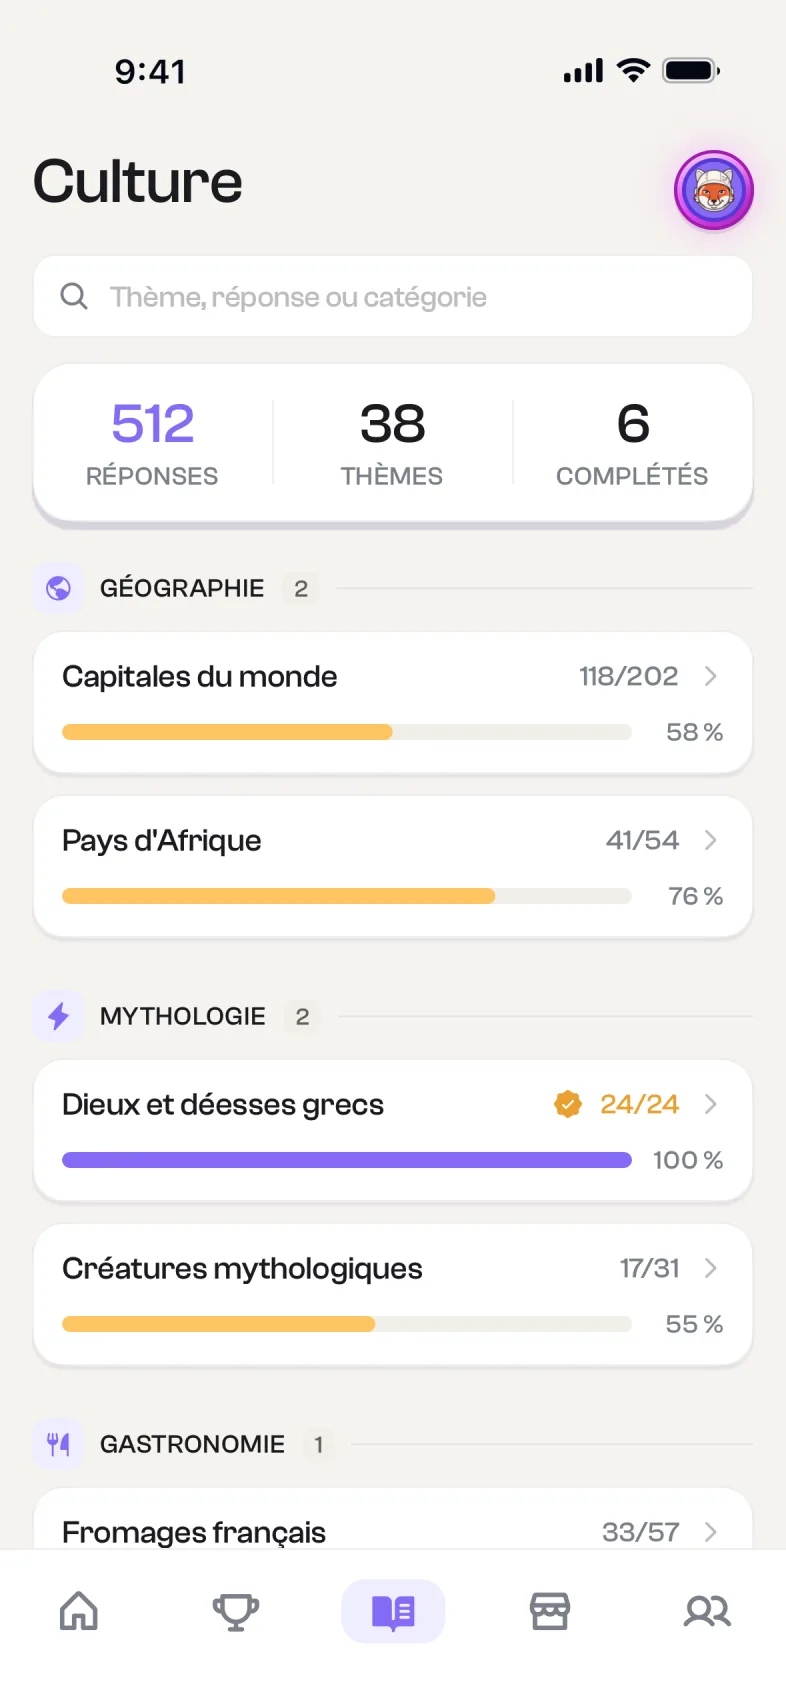Focus the Thème, réponse ou catégorie field
This screenshot has width=786, height=1704.
(393, 296)
